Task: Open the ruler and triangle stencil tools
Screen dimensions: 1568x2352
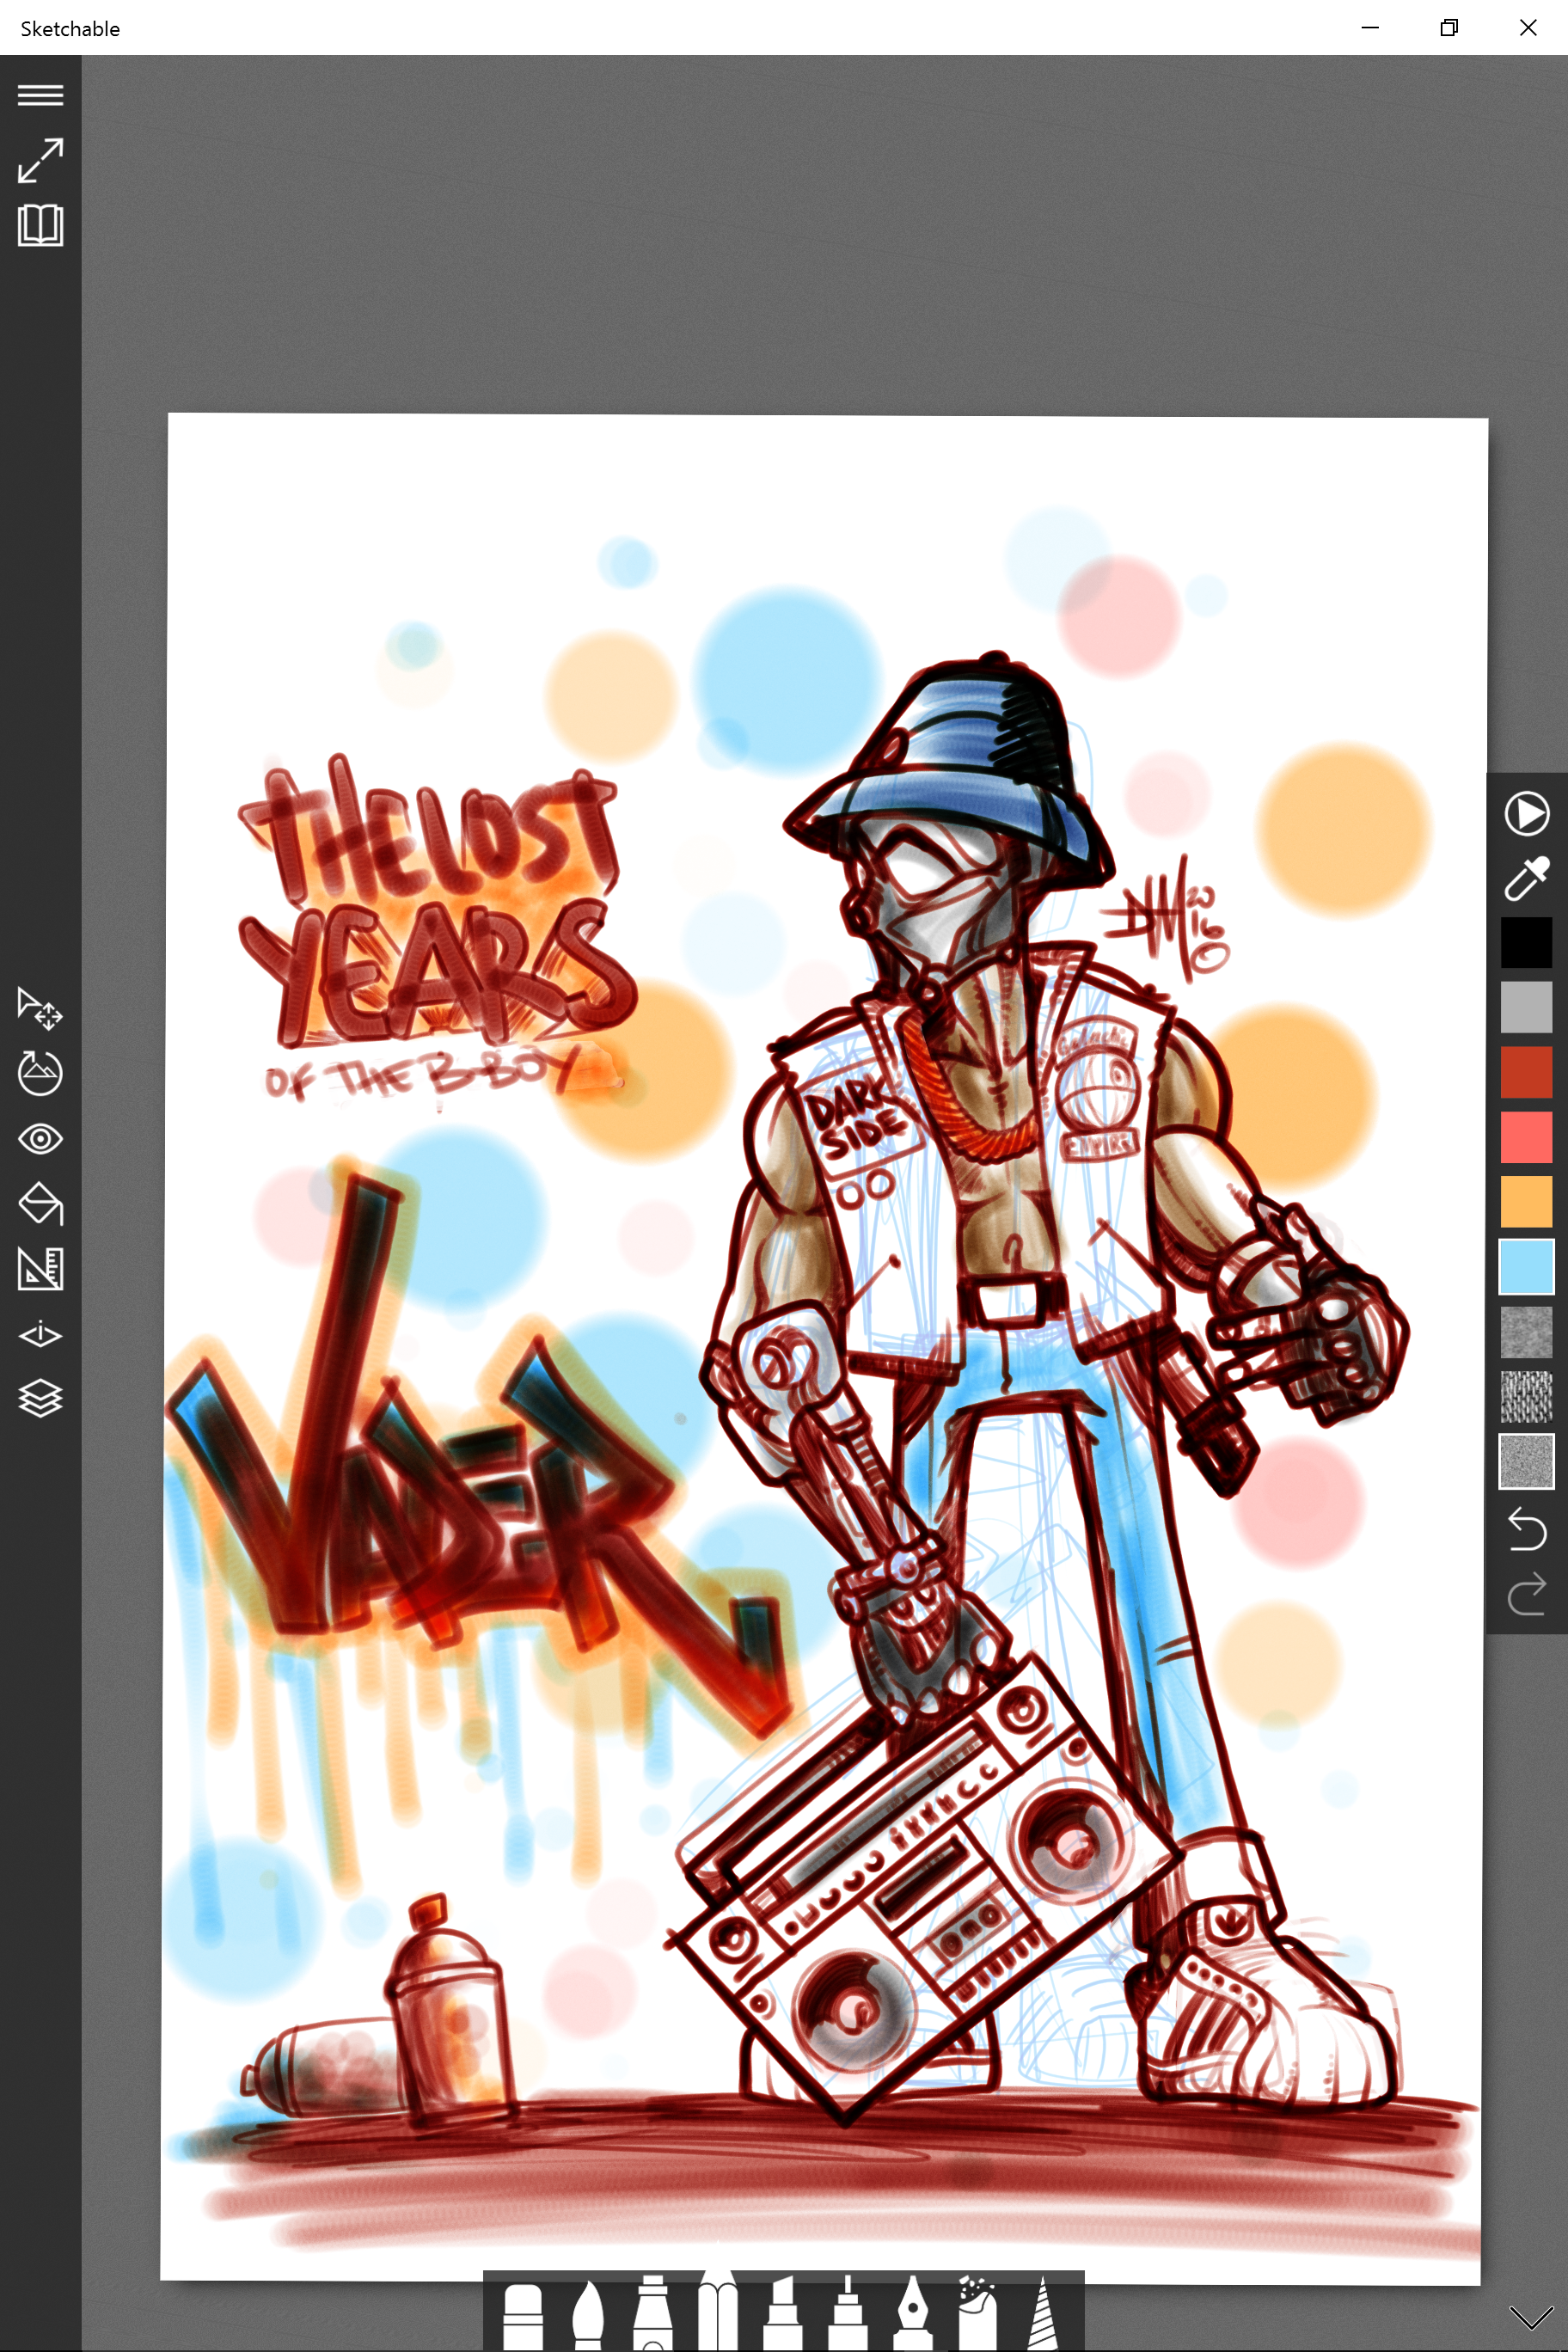Action: (x=41, y=1268)
